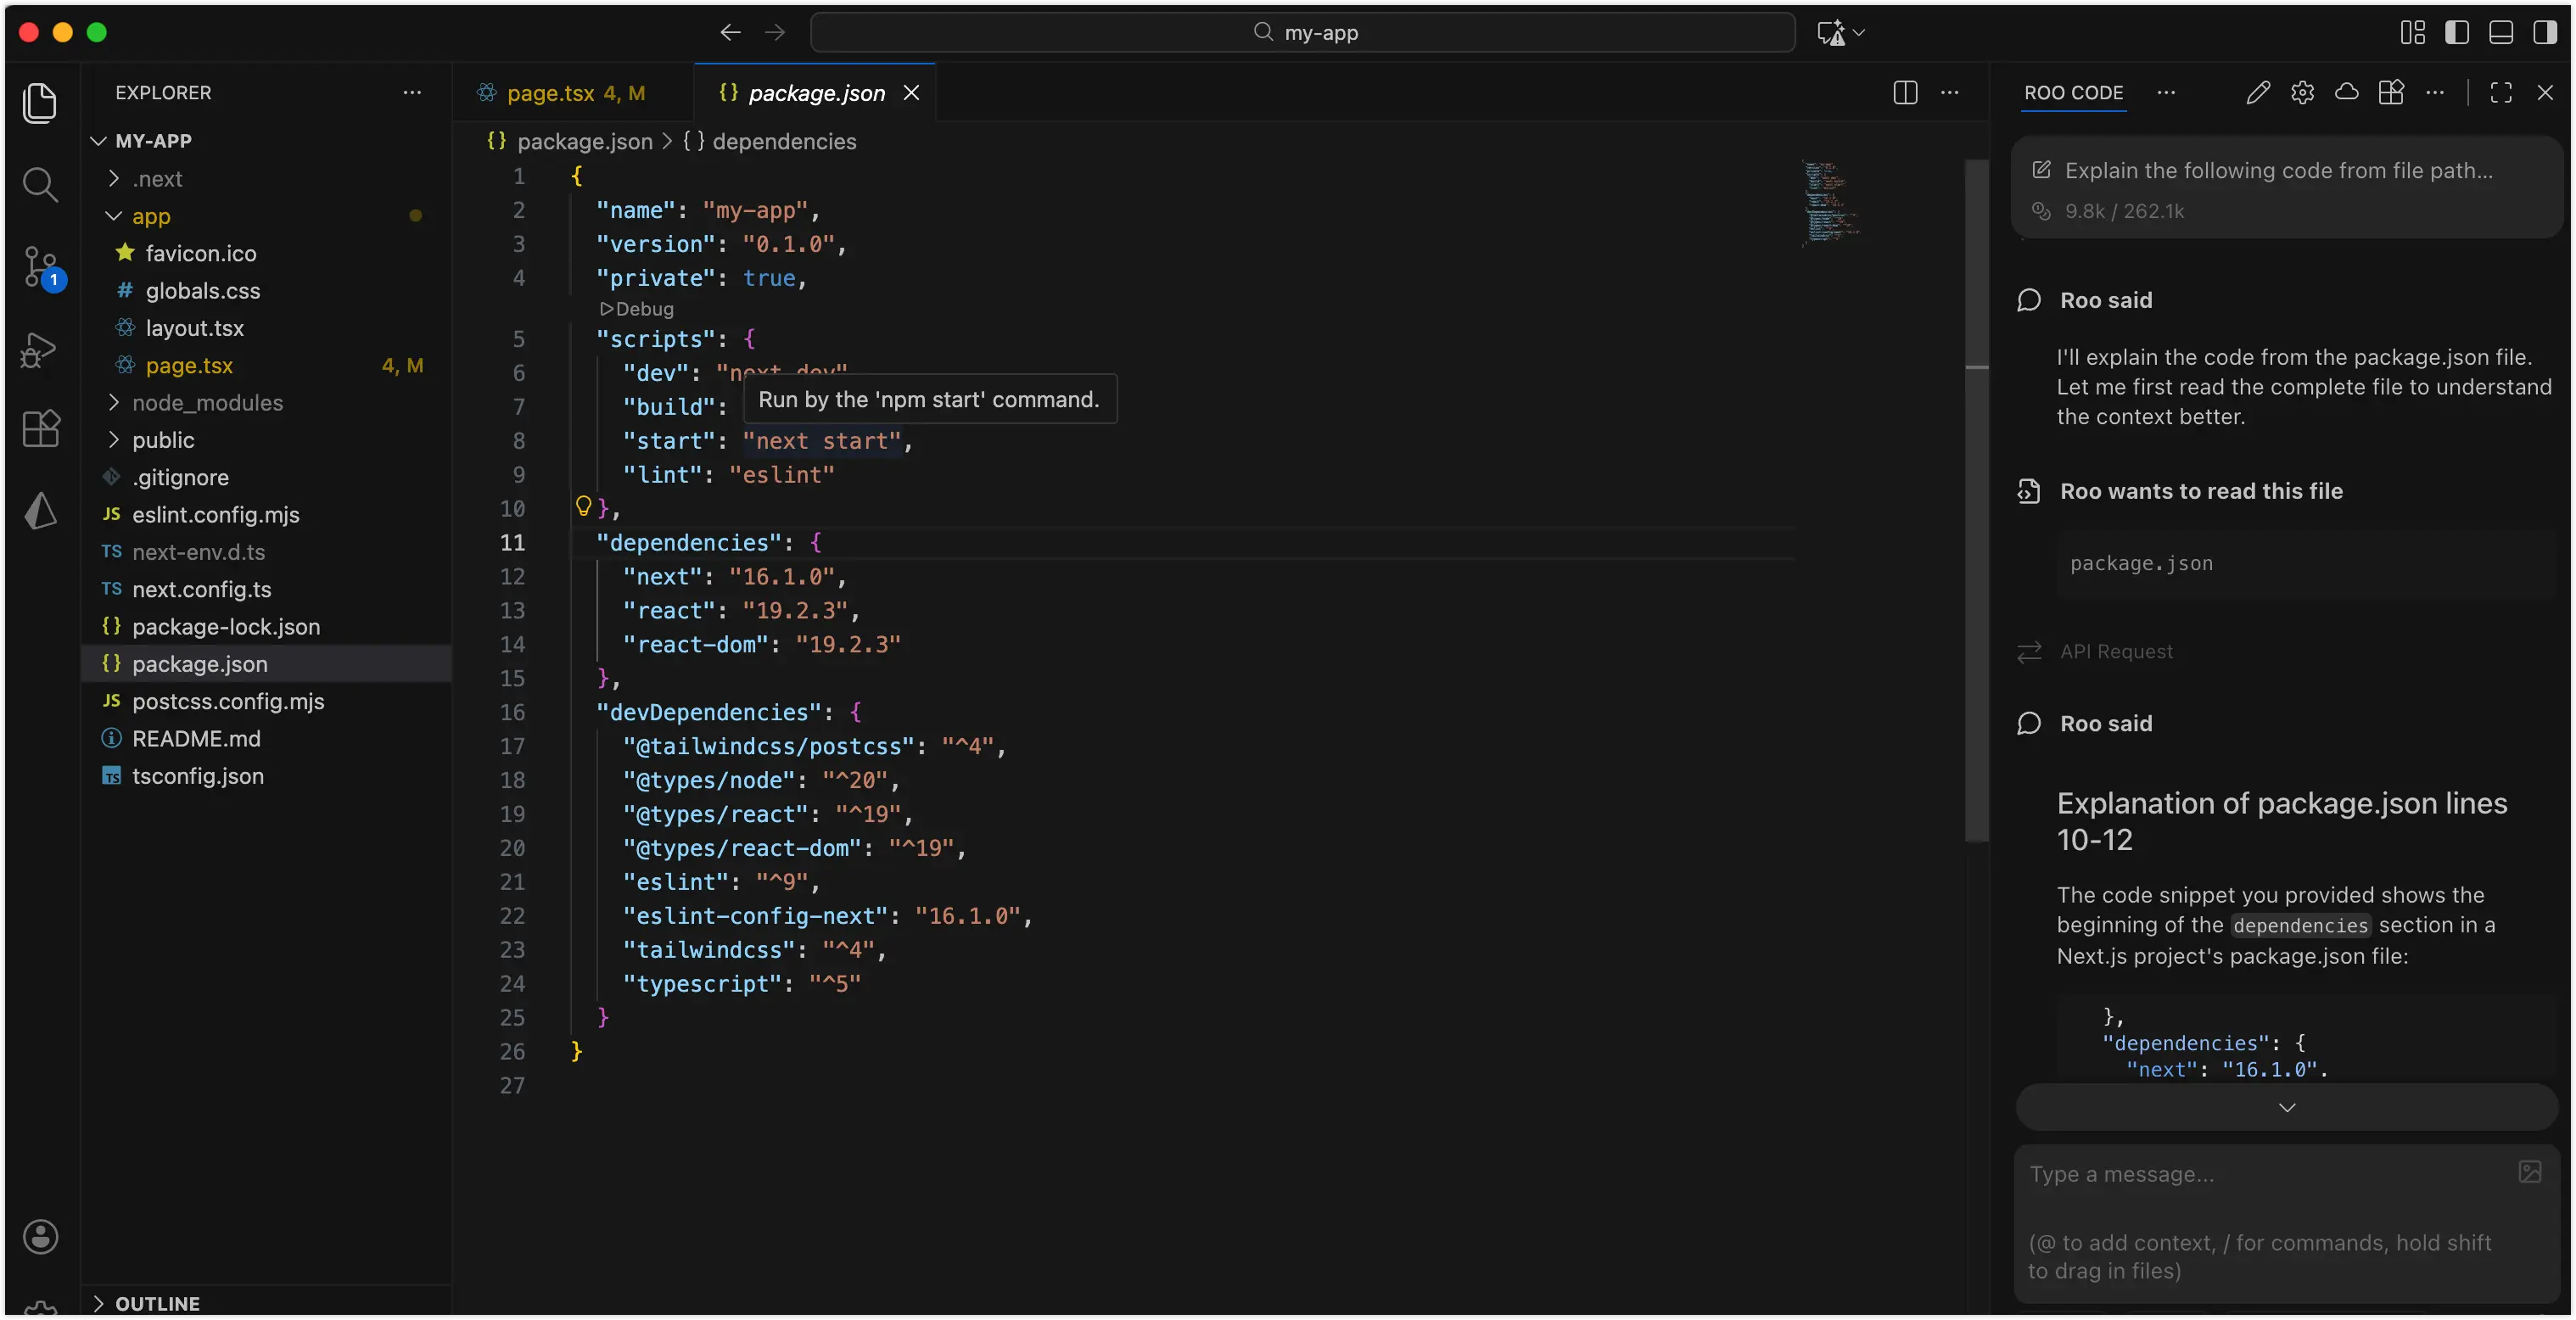This screenshot has width=2576, height=1320.
Task: Toggle the bottom panel visibility
Action: tap(2500, 32)
